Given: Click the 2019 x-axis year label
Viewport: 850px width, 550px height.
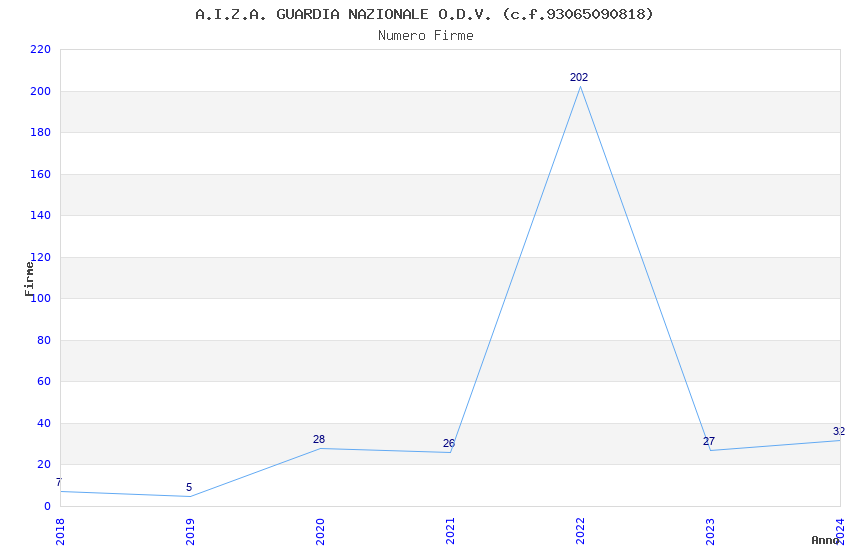Looking at the screenshot, I should click(x=190, y=532).
